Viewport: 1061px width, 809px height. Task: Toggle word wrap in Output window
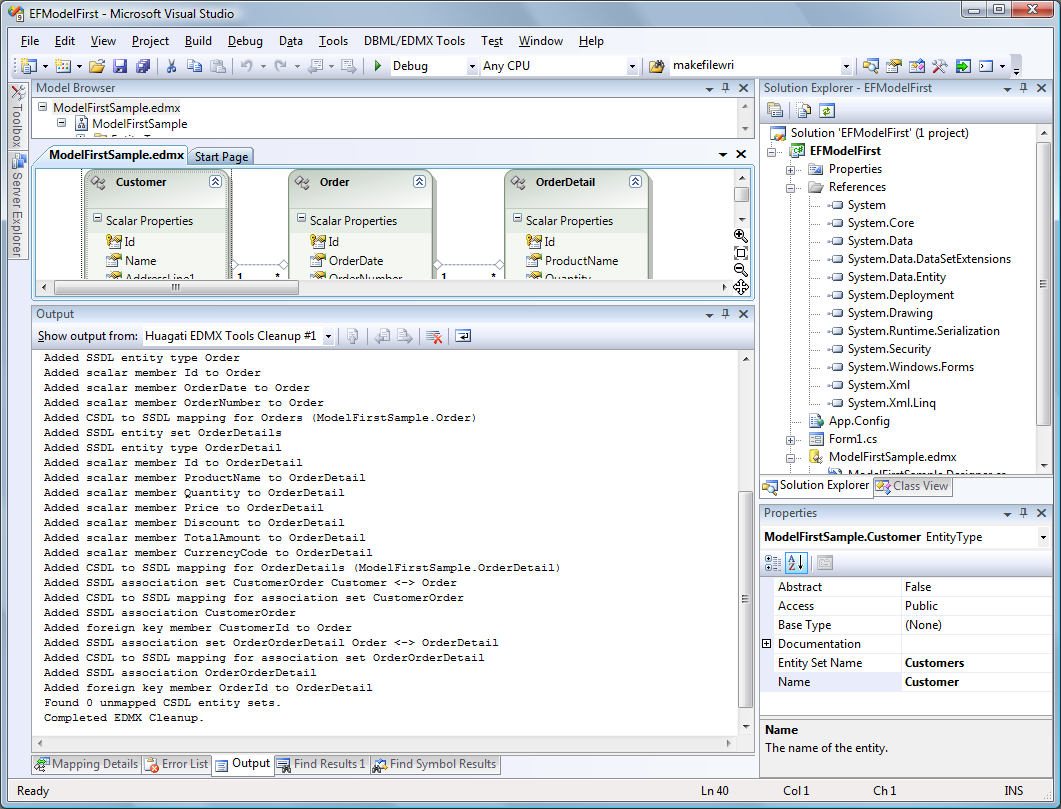click(463, 336)
